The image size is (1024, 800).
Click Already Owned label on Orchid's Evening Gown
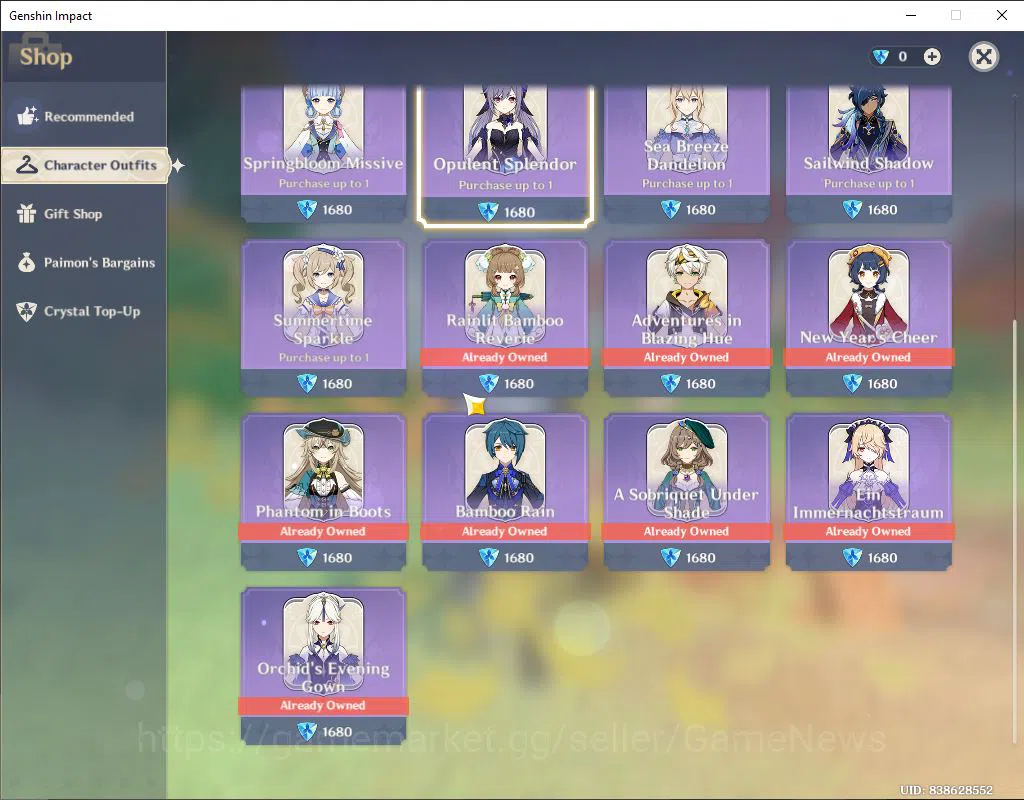[323, 705]
